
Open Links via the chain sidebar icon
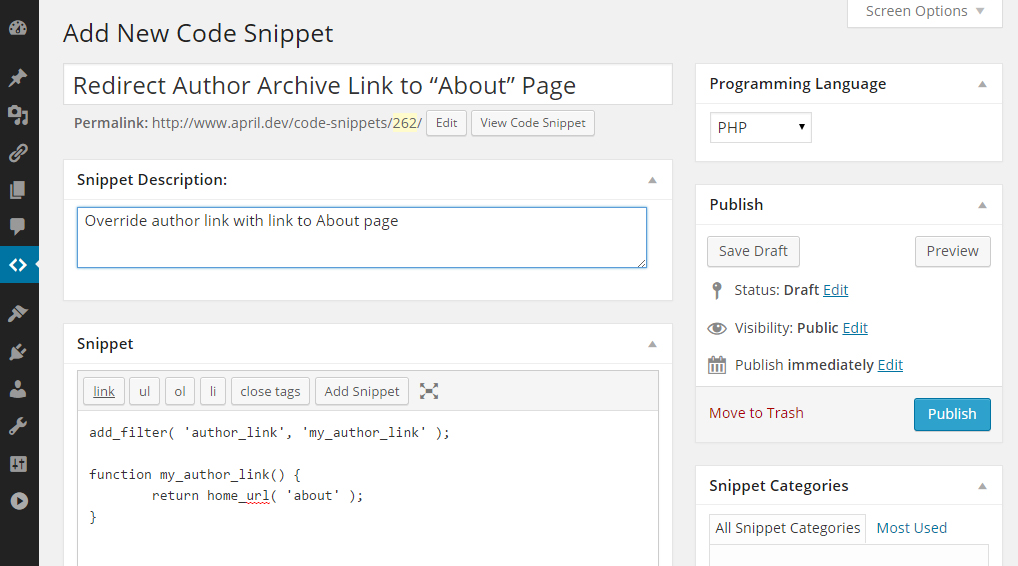coord(18,153)
